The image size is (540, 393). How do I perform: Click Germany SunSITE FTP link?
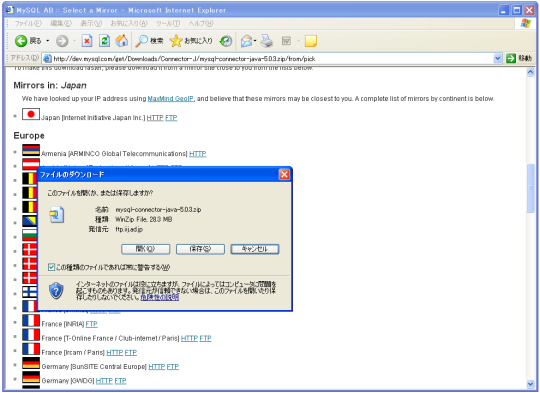[173, 367]
